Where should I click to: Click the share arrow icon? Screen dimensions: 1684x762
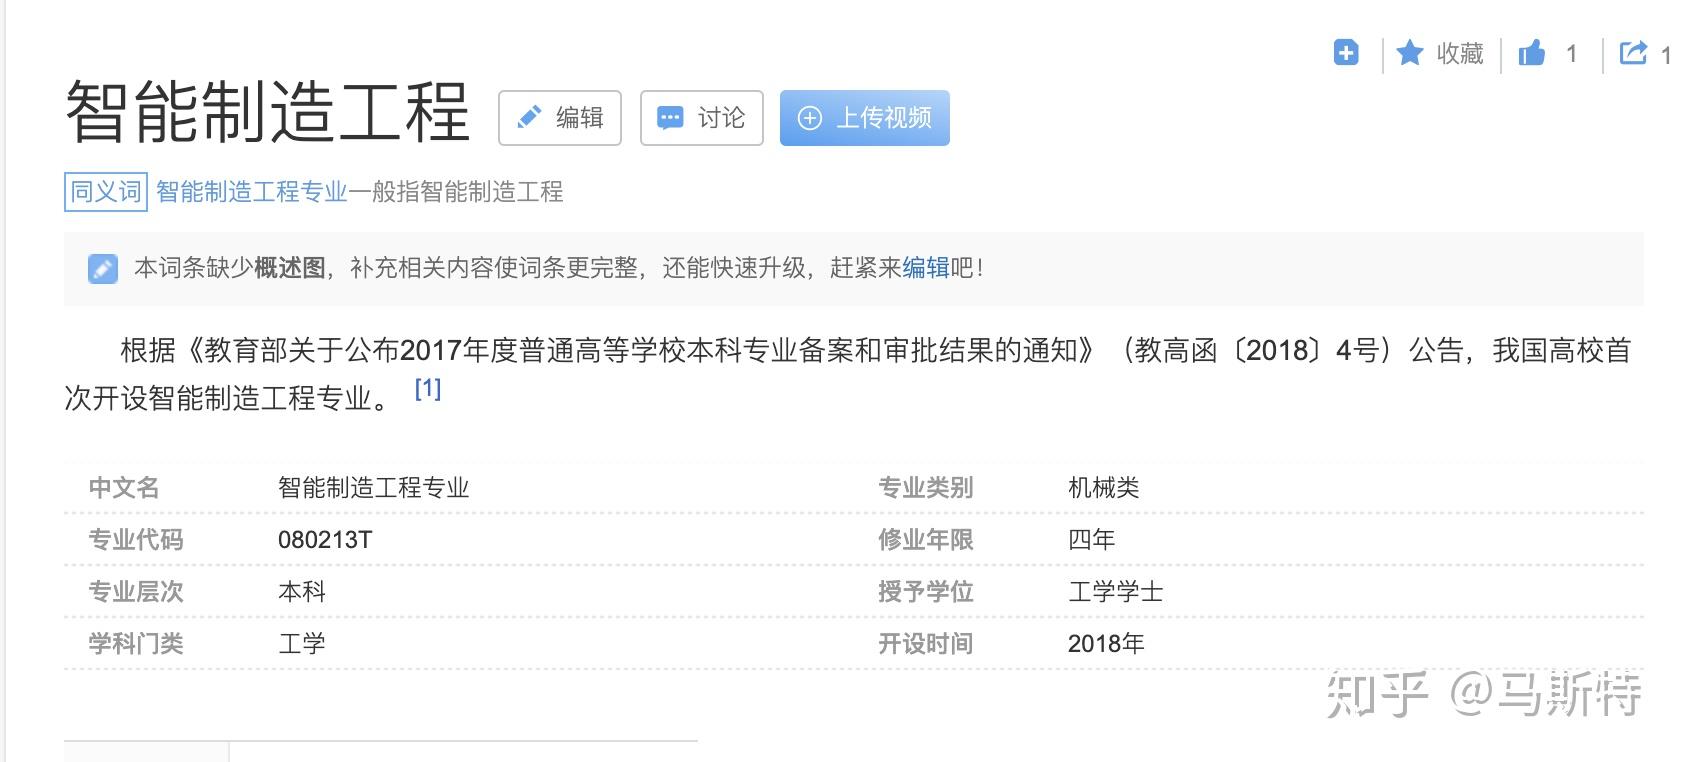(1633, 52)
